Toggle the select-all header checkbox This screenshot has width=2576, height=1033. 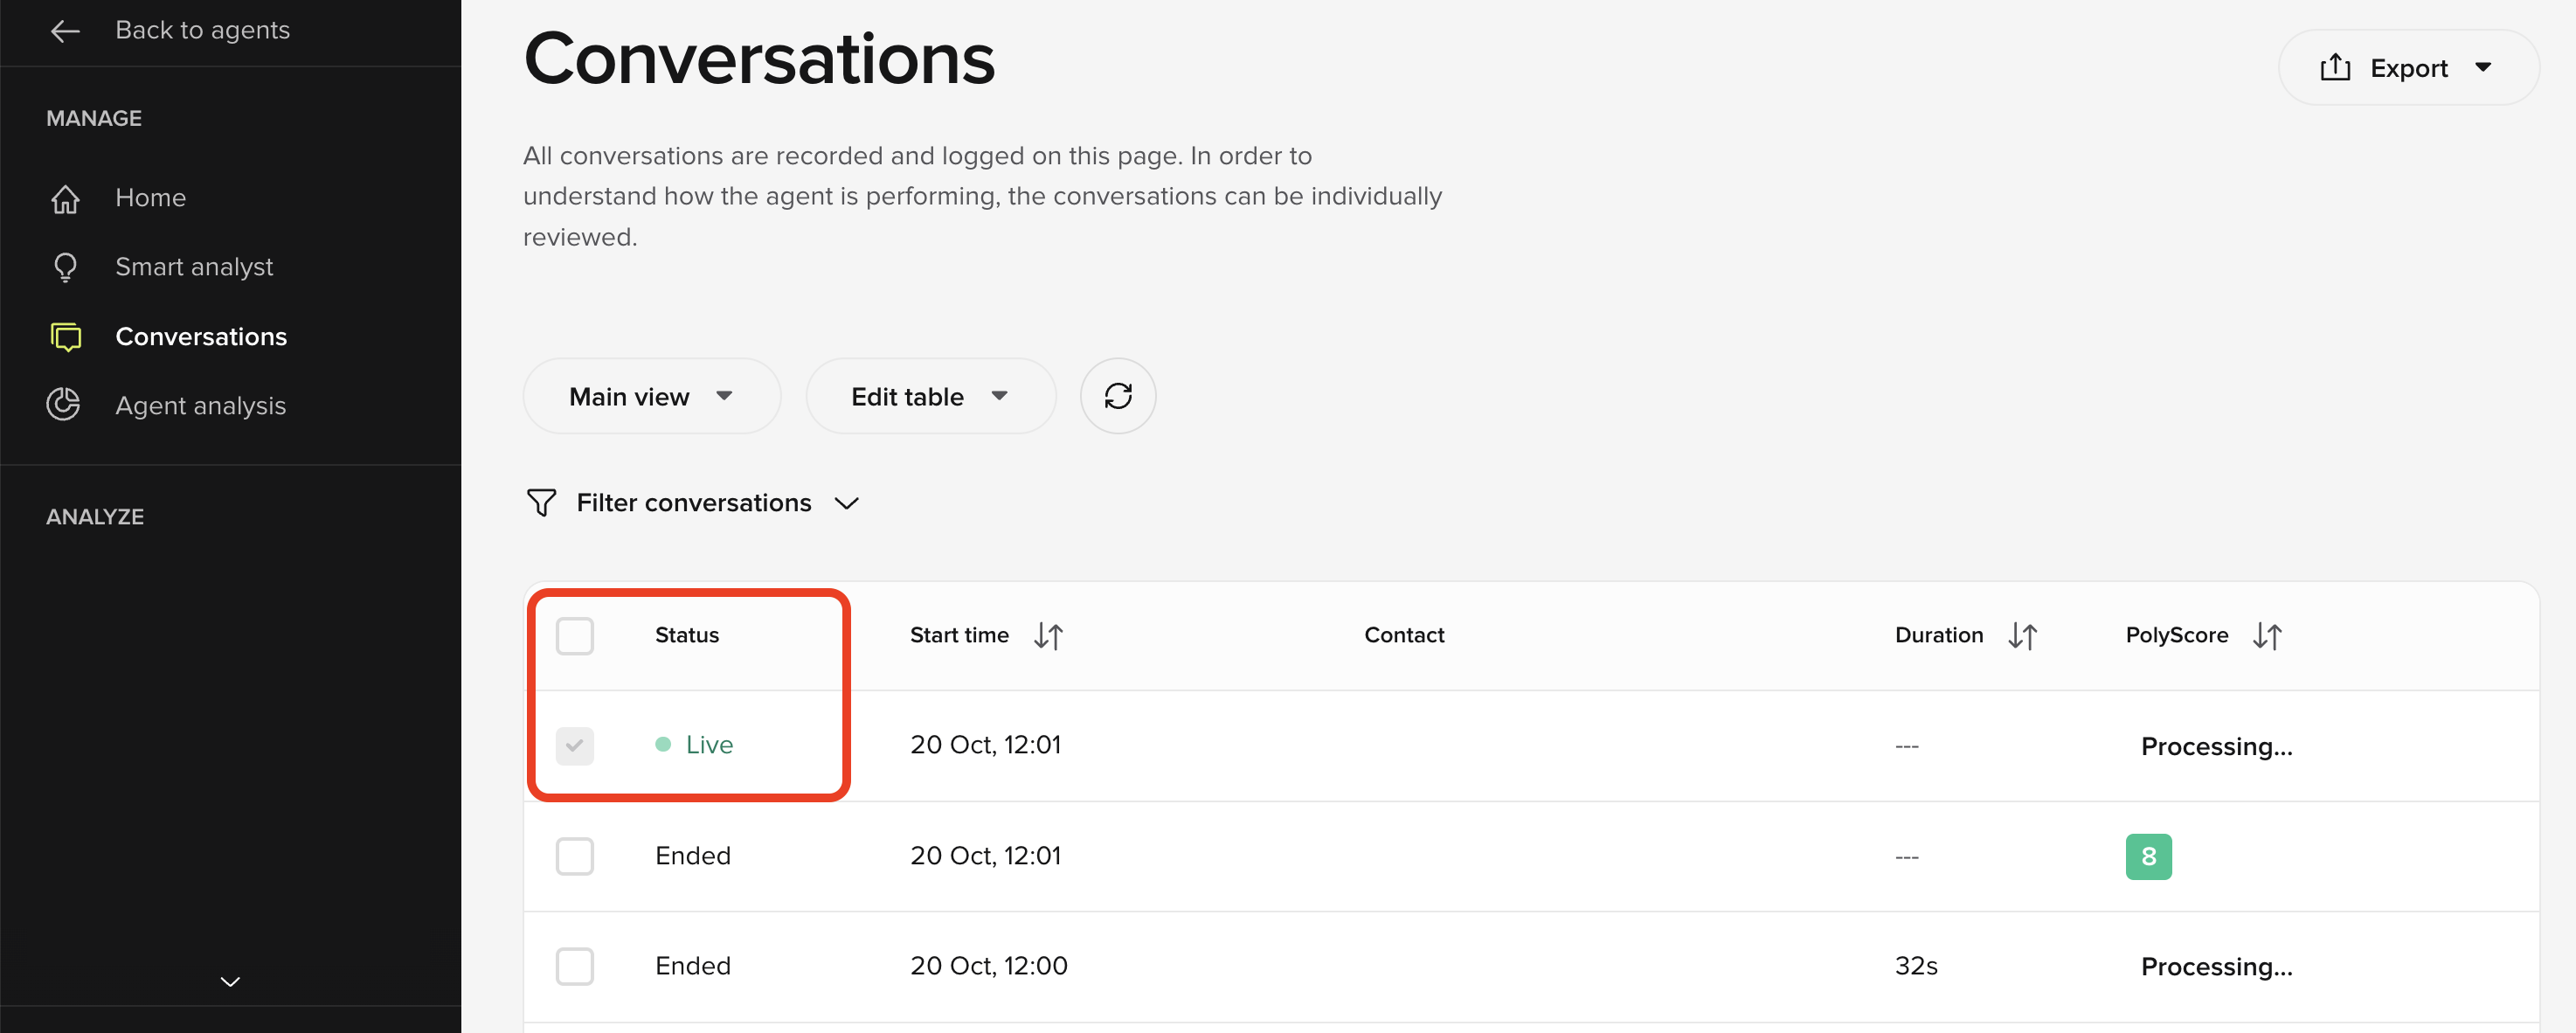coord(575,636)
